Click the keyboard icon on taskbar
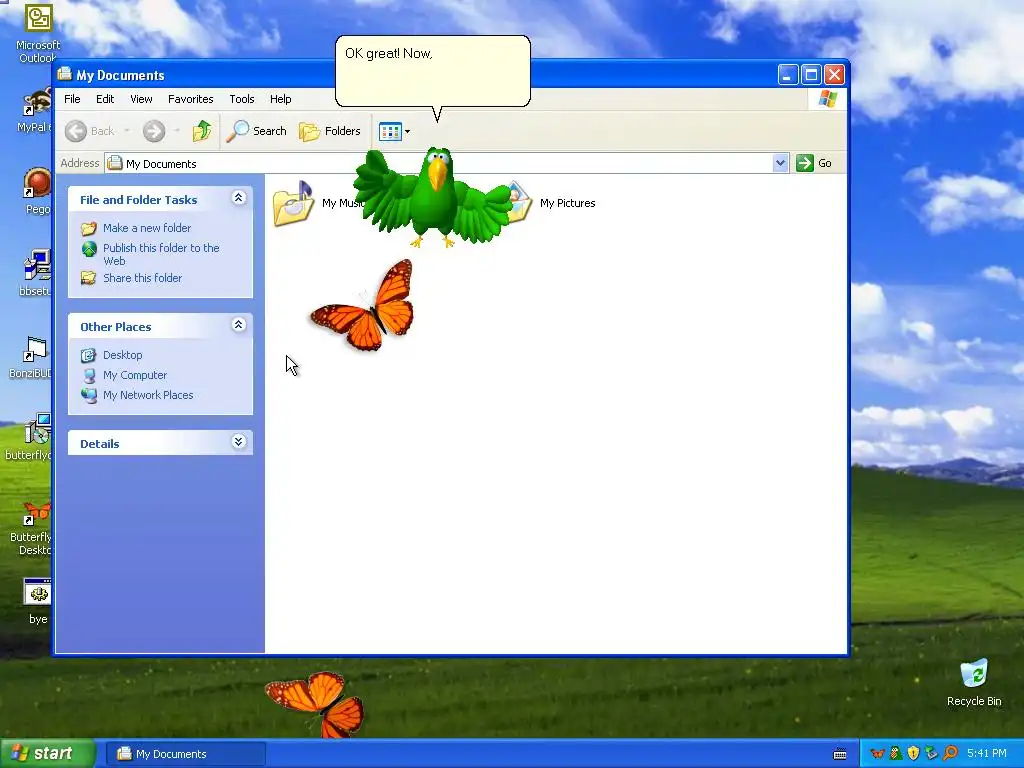 pos(840,754)
